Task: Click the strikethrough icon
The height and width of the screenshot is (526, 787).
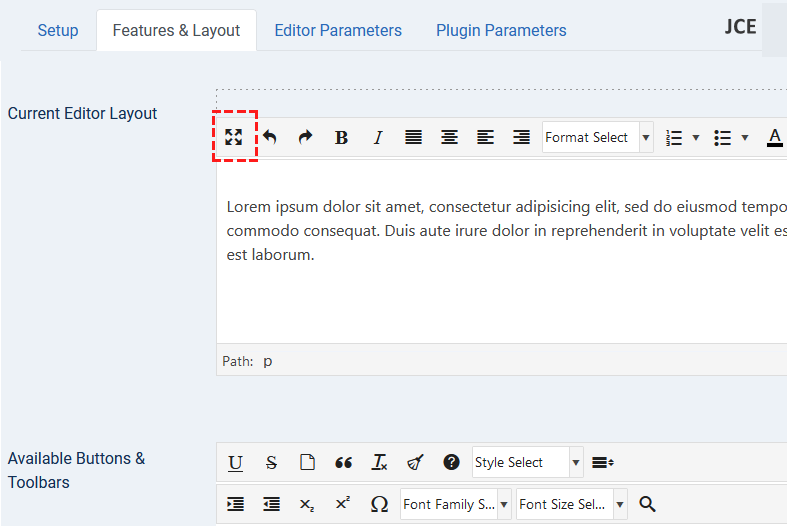Action: point(271,462)
